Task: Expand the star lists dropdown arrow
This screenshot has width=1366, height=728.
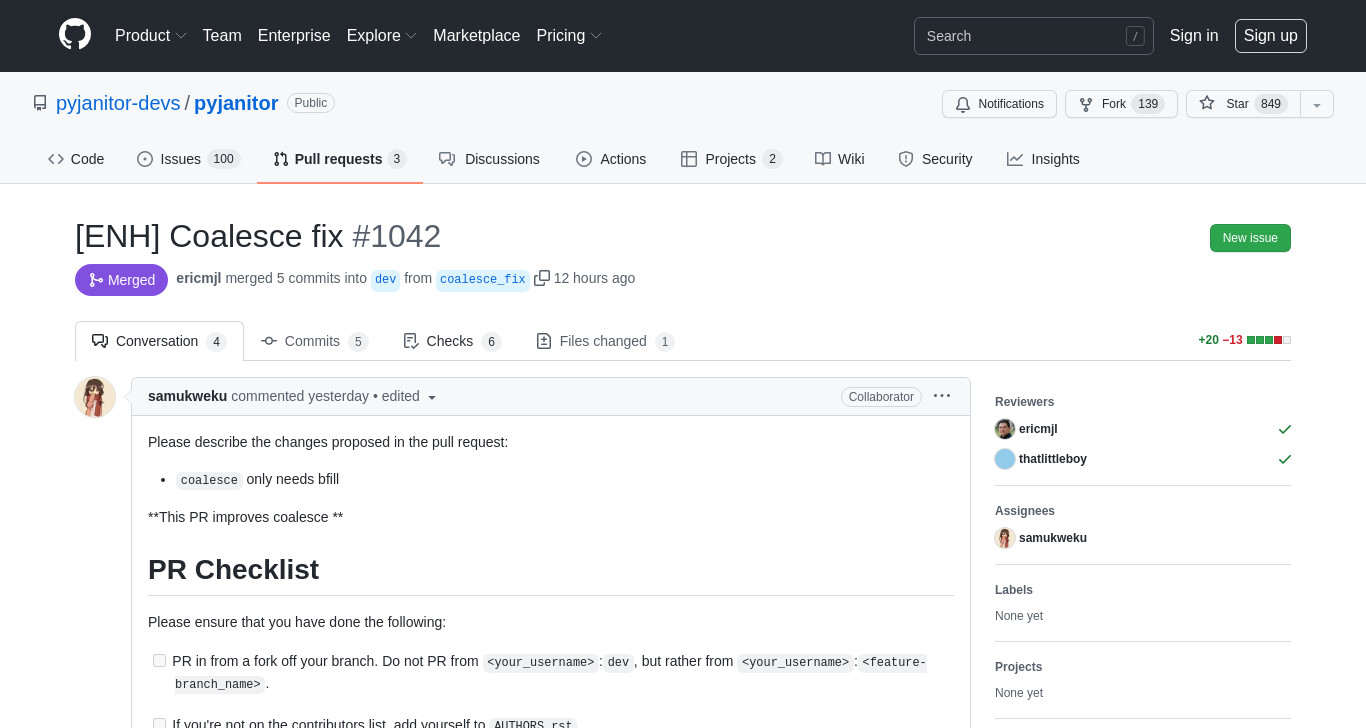Action: pos(1317,104)
